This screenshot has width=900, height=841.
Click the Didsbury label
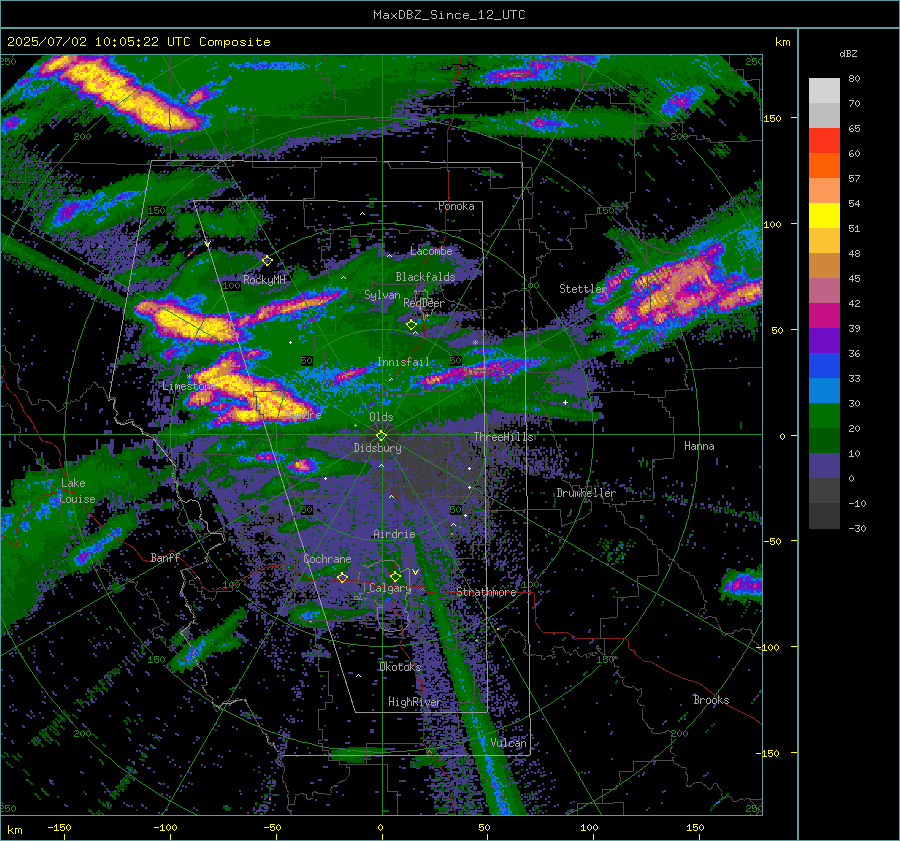pyautogui.click(x=378, y=448)
